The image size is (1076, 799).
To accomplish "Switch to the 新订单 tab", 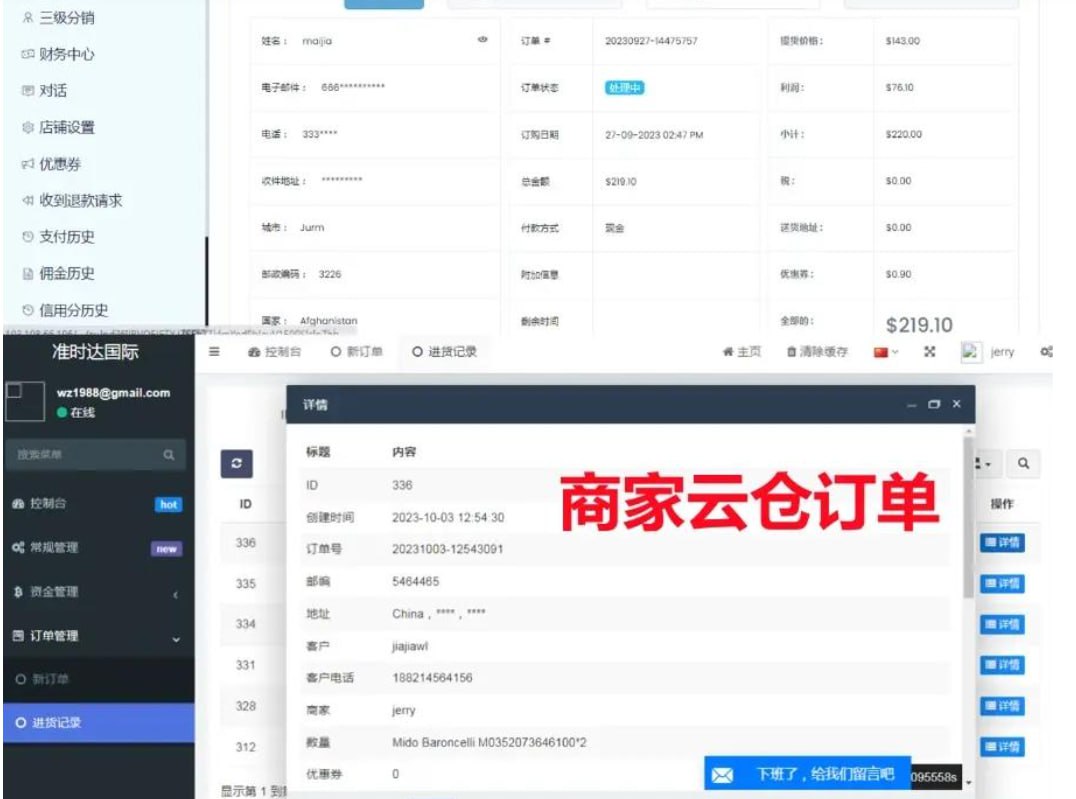I will (x=357, y=352).
